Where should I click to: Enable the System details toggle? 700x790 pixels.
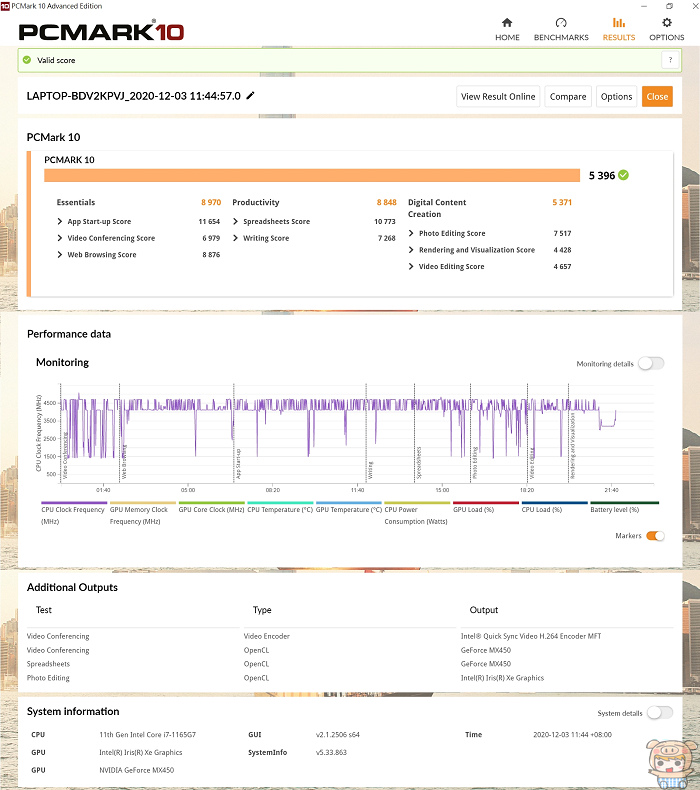pos(659,713)
